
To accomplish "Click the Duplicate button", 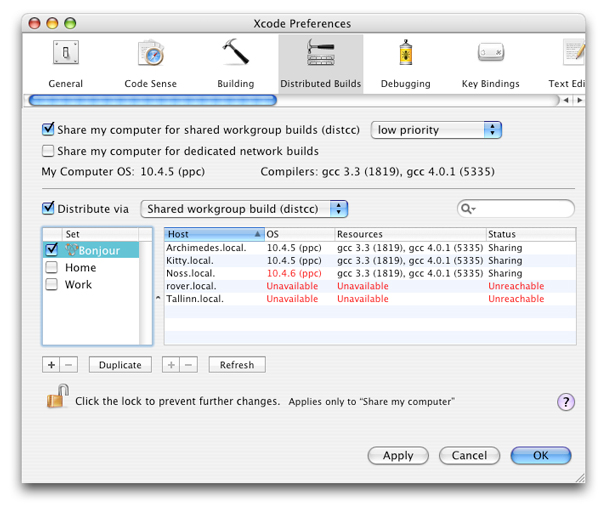I will [120, 365].
